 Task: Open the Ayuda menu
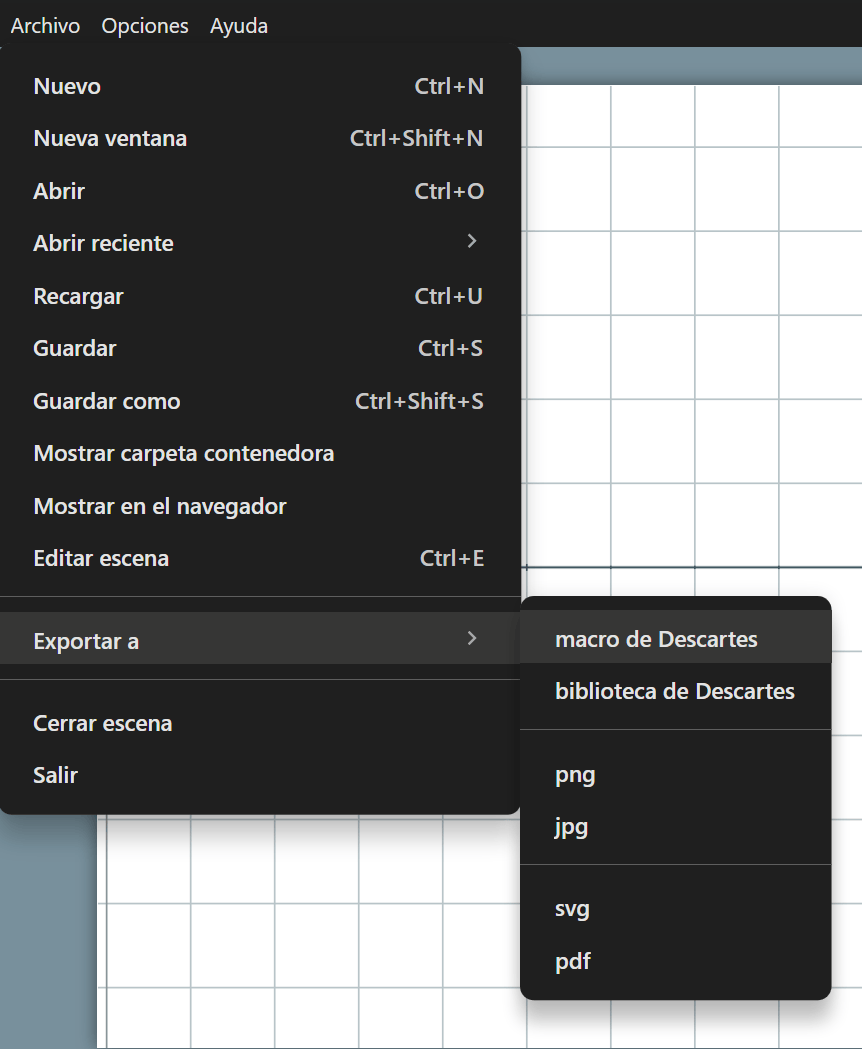[x=239, y=26]
